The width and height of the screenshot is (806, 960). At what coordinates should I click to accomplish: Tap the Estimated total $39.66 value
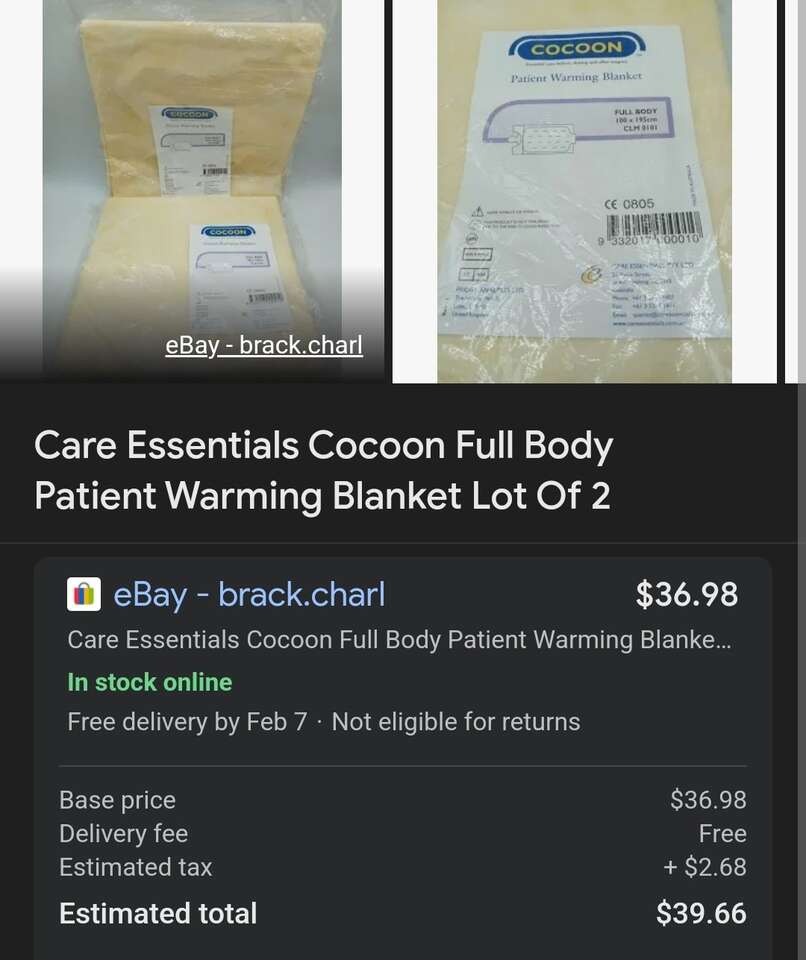coord(701,913)
